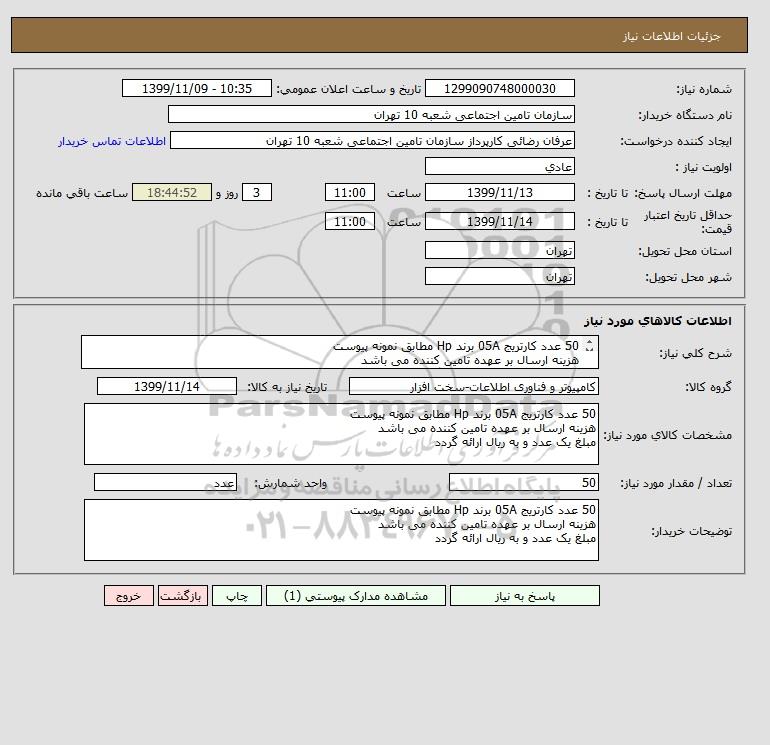Click the ایجاد کننده درخواست label
This screenshot has width=770, height=745.
pyautogui.click(x=676, y=141)
